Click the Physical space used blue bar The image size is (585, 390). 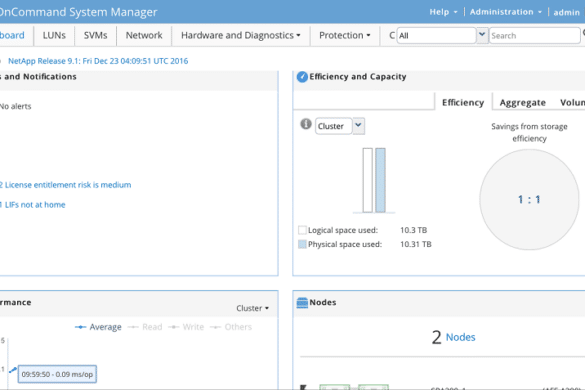[380, 180]
